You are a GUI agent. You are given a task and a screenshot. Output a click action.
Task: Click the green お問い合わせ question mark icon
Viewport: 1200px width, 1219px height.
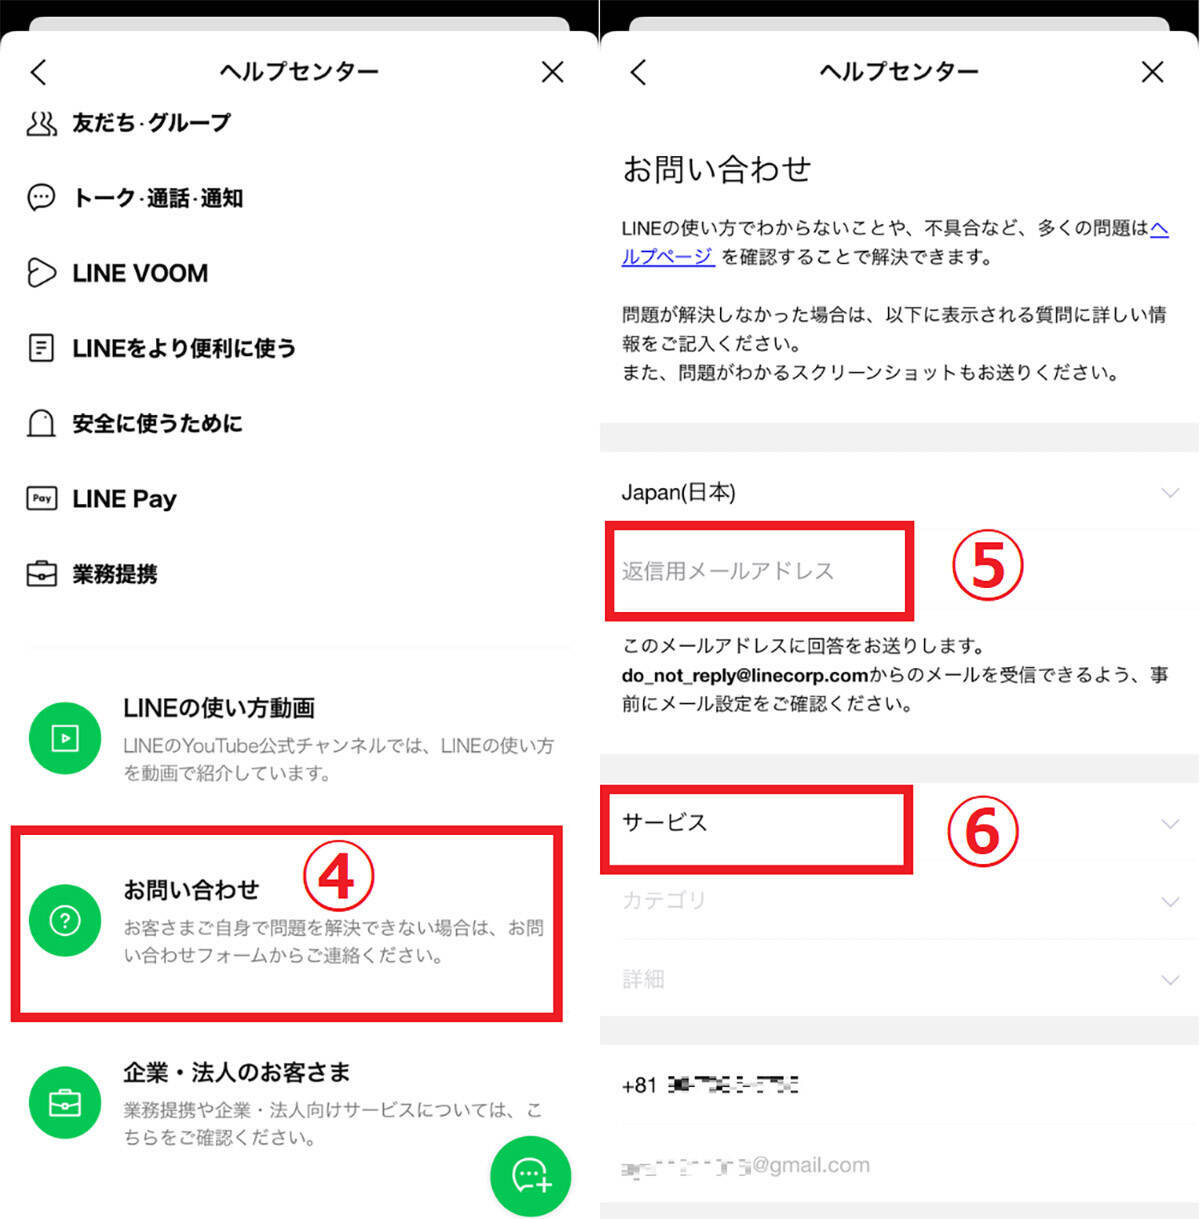(x=65, y=920)
